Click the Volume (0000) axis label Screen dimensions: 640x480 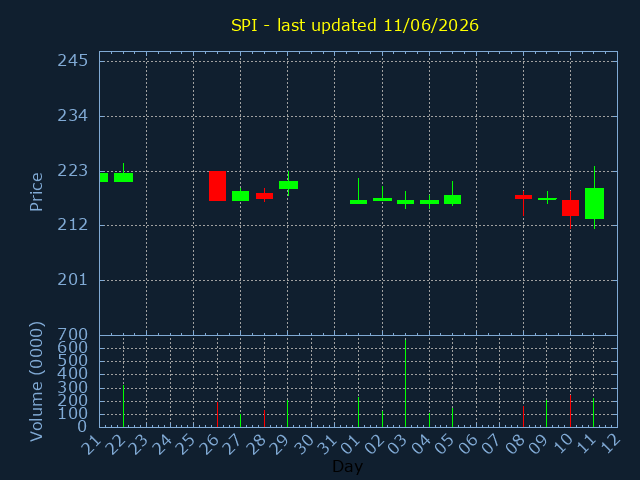(36, 382)
